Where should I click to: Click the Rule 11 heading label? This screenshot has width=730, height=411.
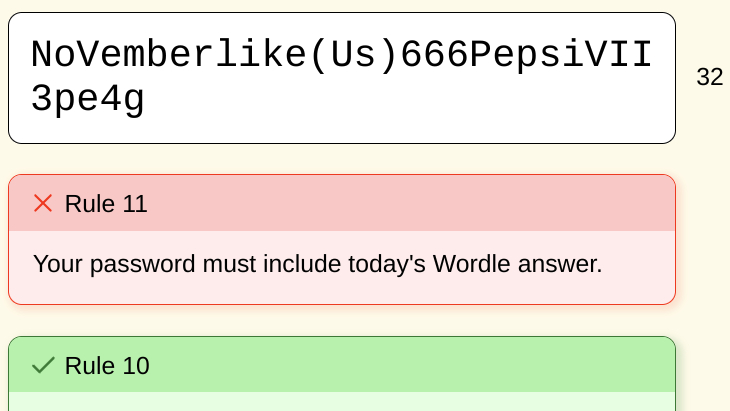click(106, 204)
